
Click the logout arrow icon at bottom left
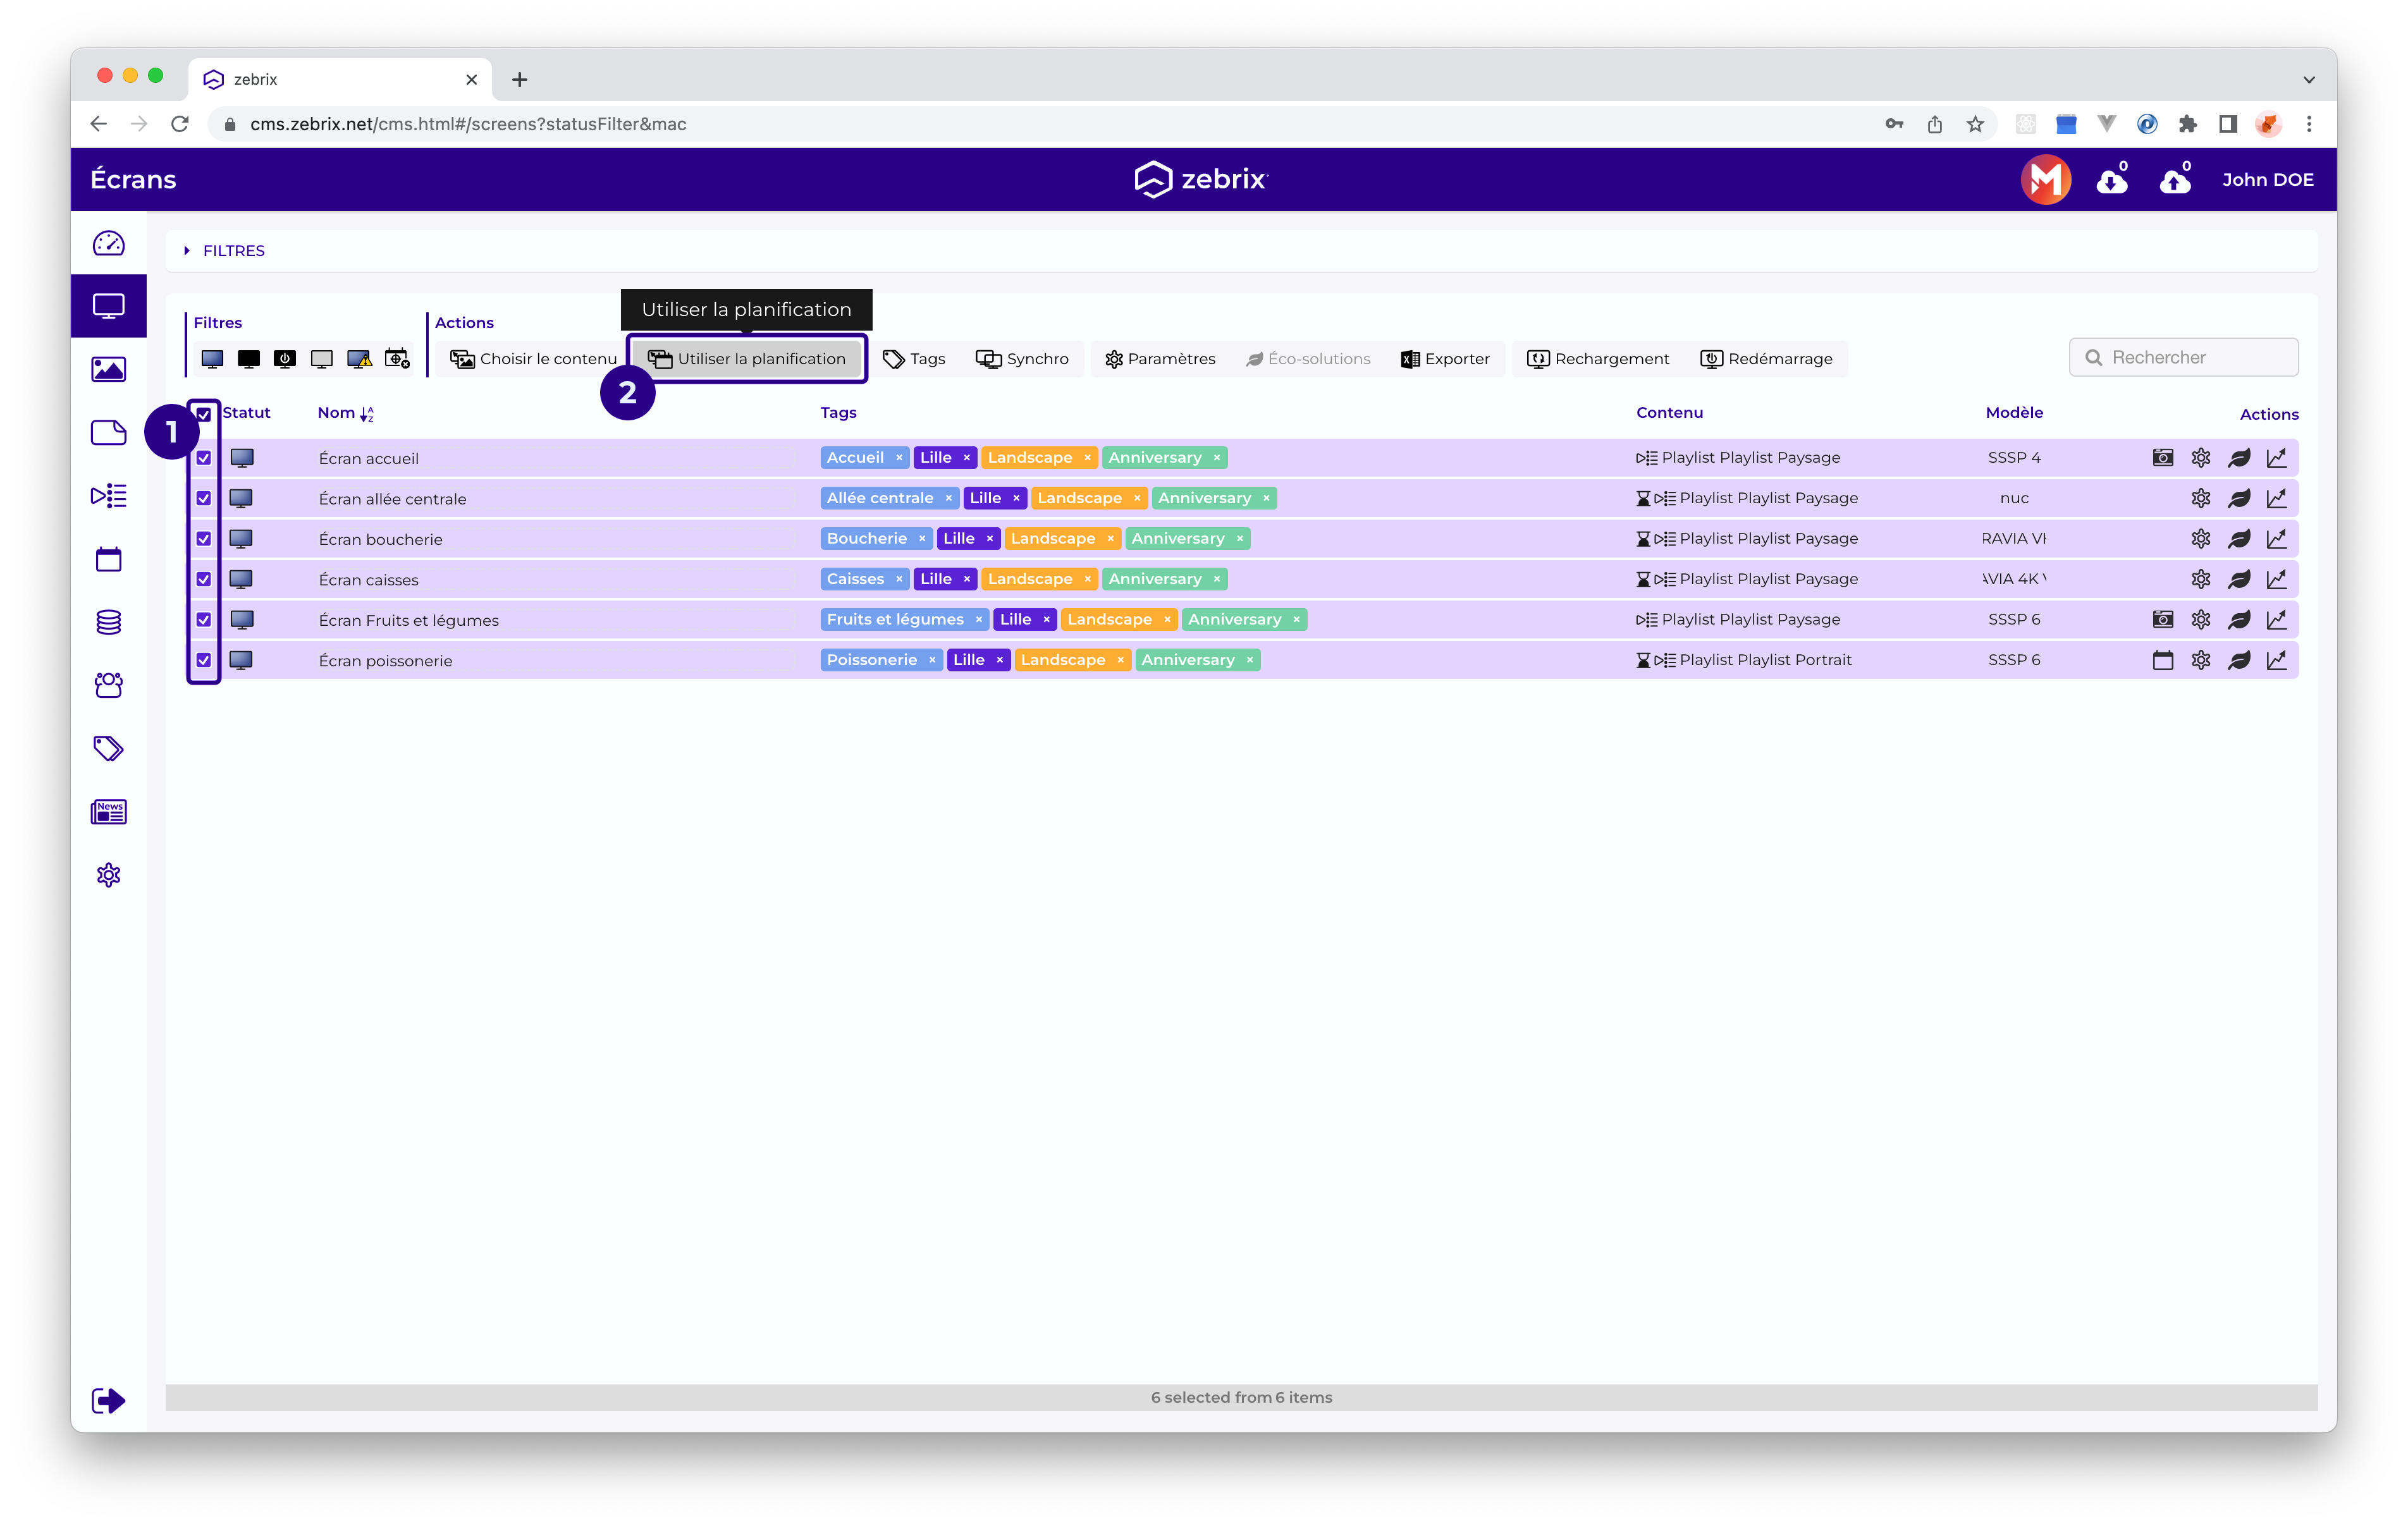click(x=108, y=1400)
